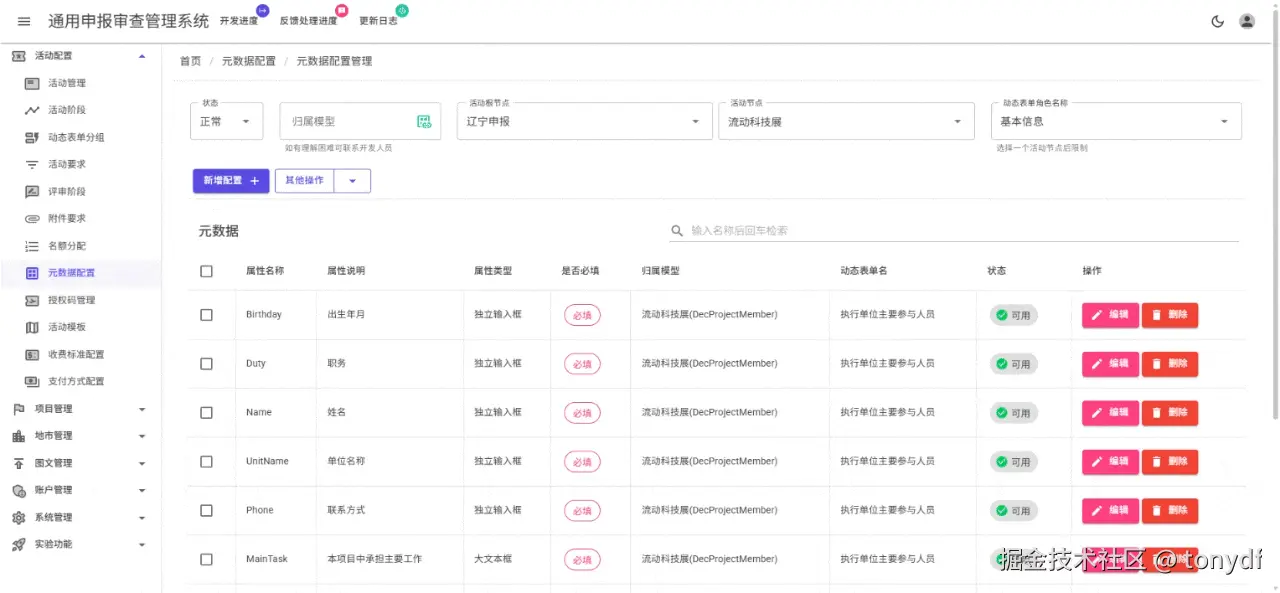Click the 新增配置 button

[x=231, y=181]
